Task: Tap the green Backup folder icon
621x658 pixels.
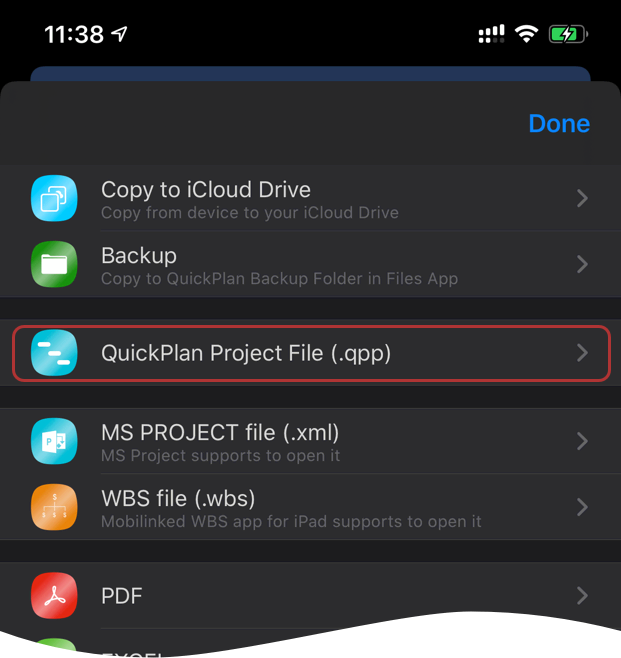Action: pyautogui.click(x=54, y=264)
